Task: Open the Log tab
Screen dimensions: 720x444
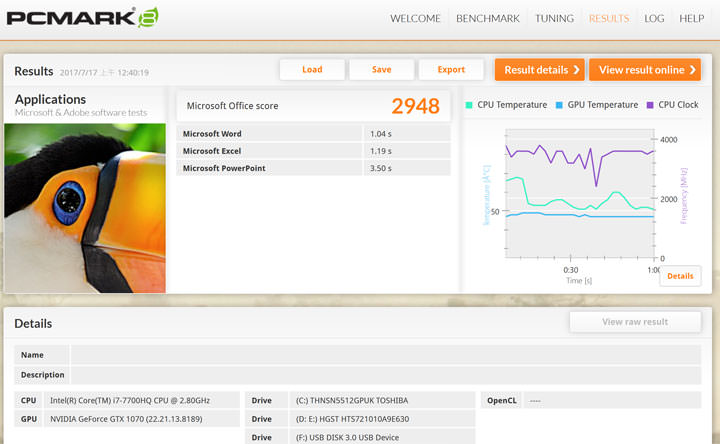Action: point(654,19)
